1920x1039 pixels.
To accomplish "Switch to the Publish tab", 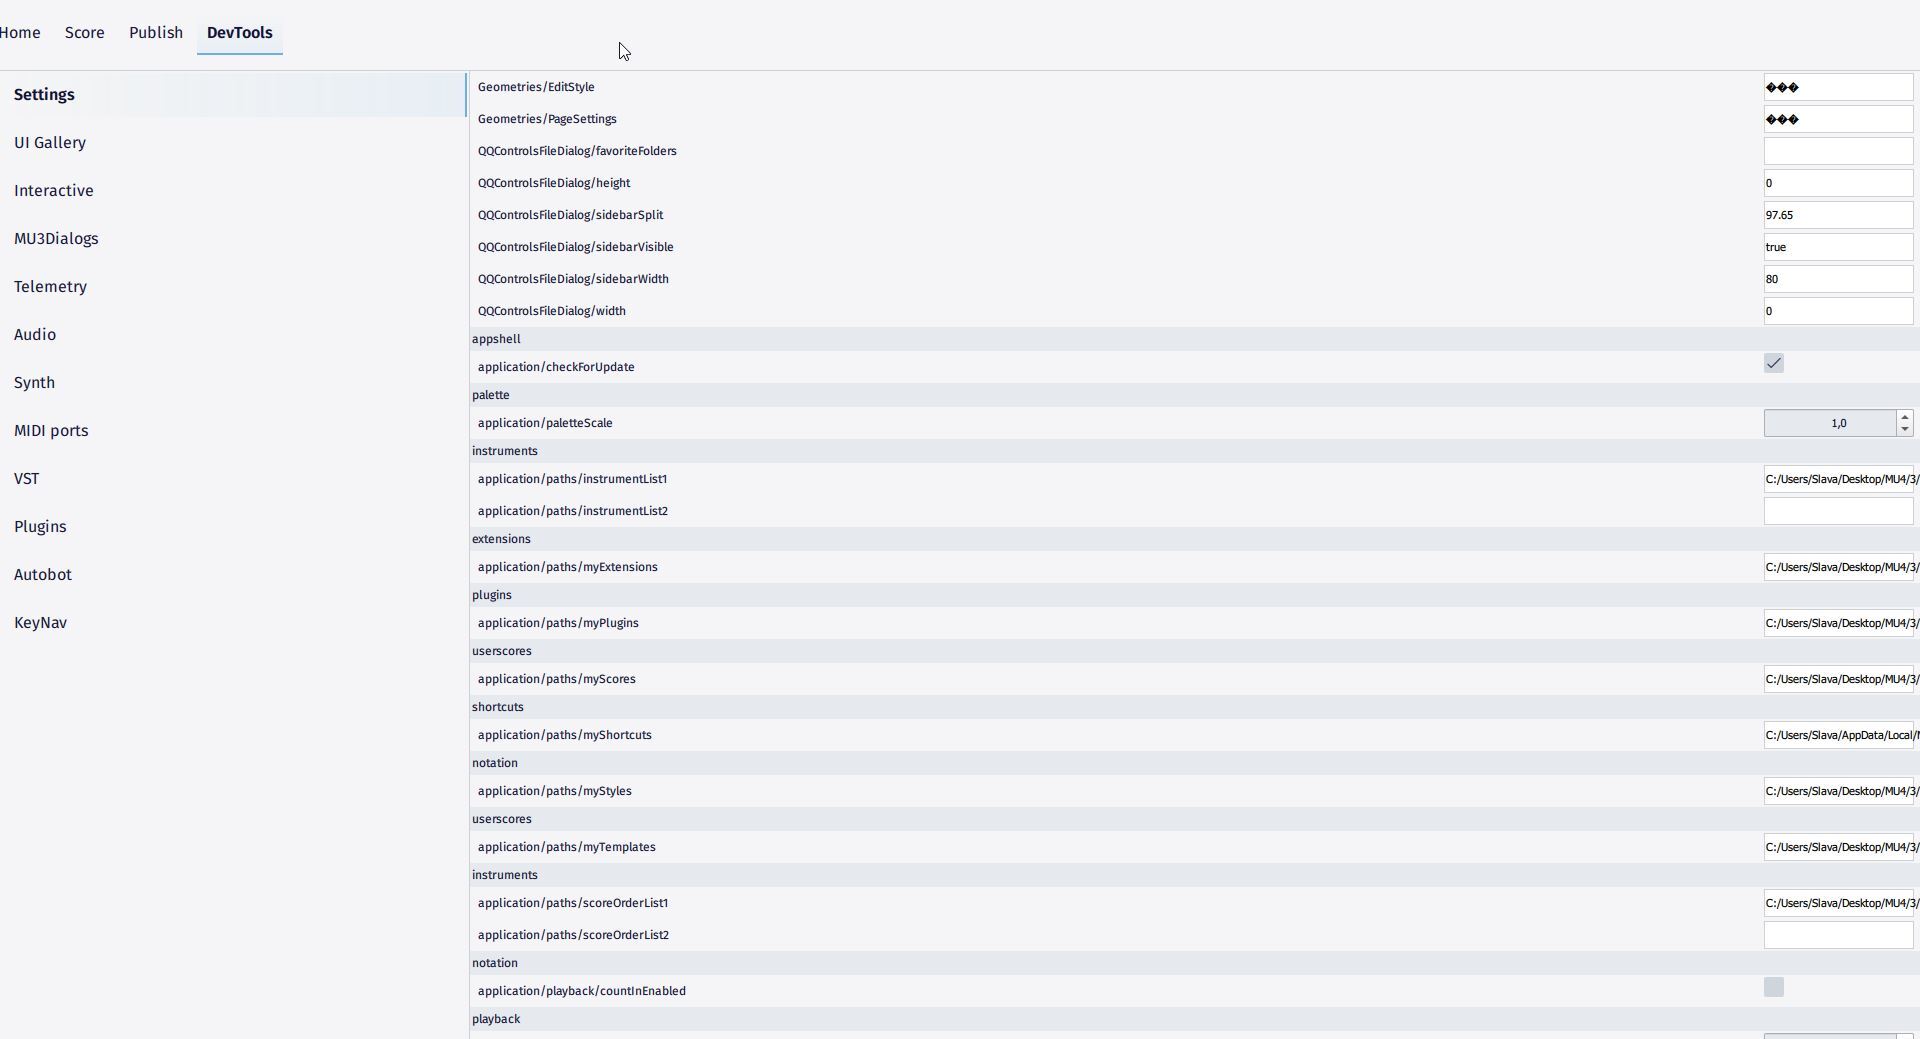I will [x=155, y=32].
